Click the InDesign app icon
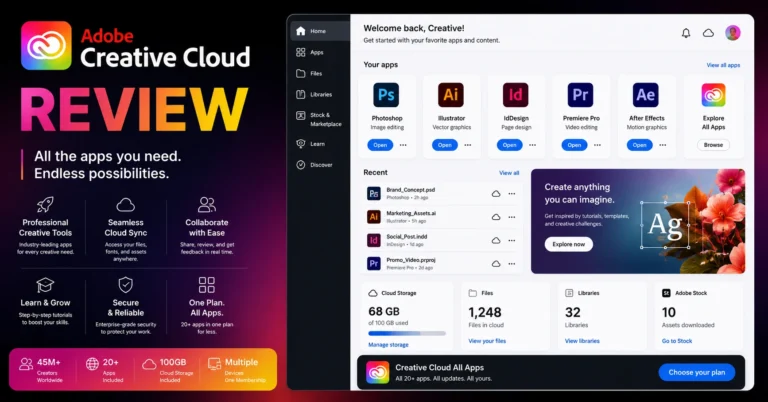The width and height of the screenshot is (768, 402). pos(515,95)
